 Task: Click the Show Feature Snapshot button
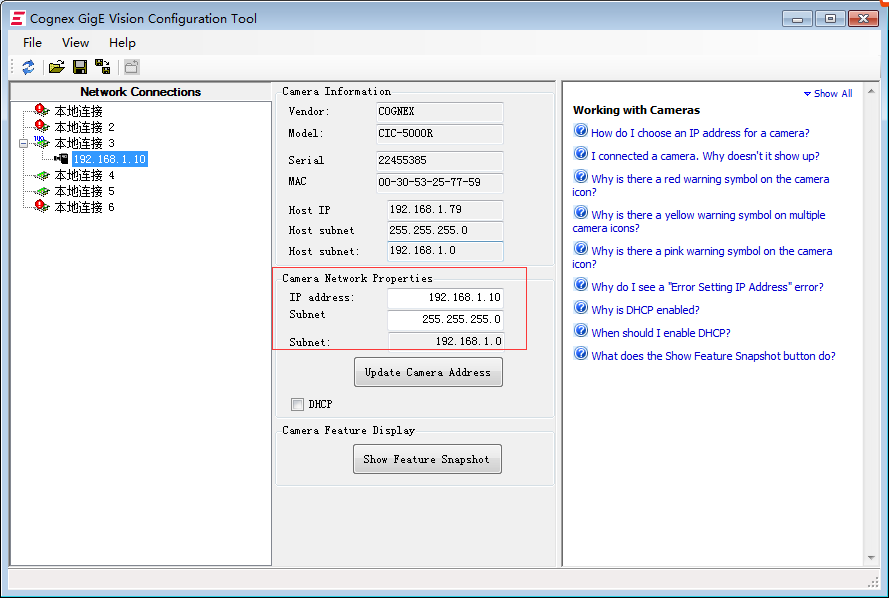(x=427, y=459)
